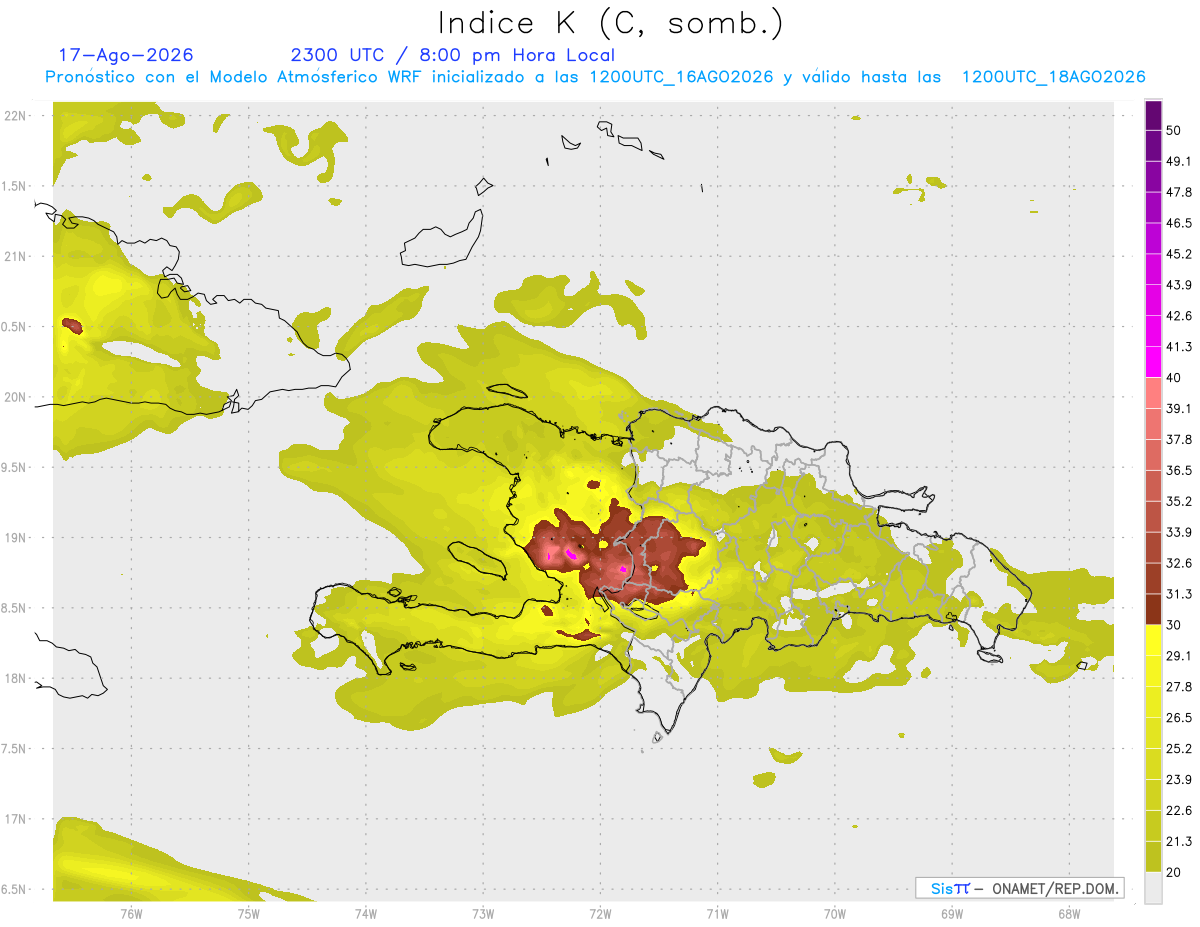Click the '68W' longitude label

click(1068, 914)
